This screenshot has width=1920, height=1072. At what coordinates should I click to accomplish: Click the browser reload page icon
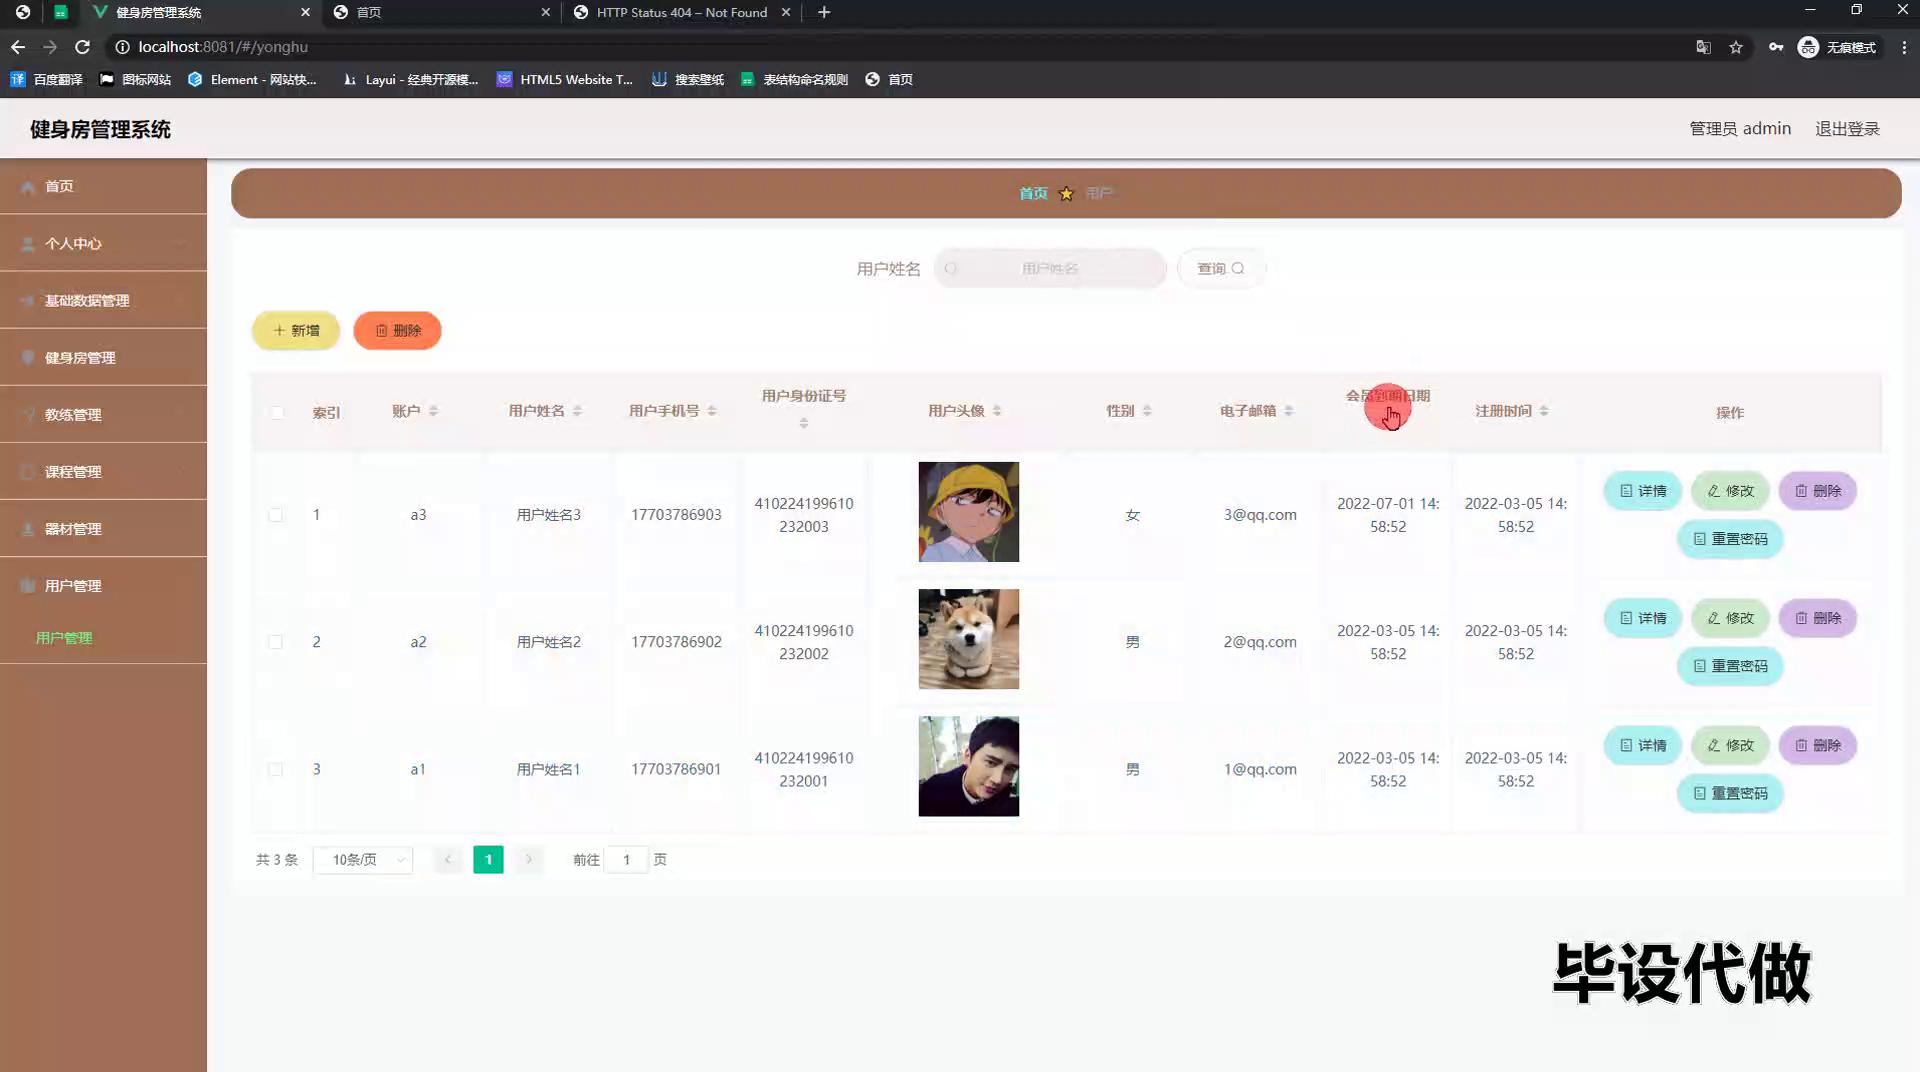coord(83,47)
